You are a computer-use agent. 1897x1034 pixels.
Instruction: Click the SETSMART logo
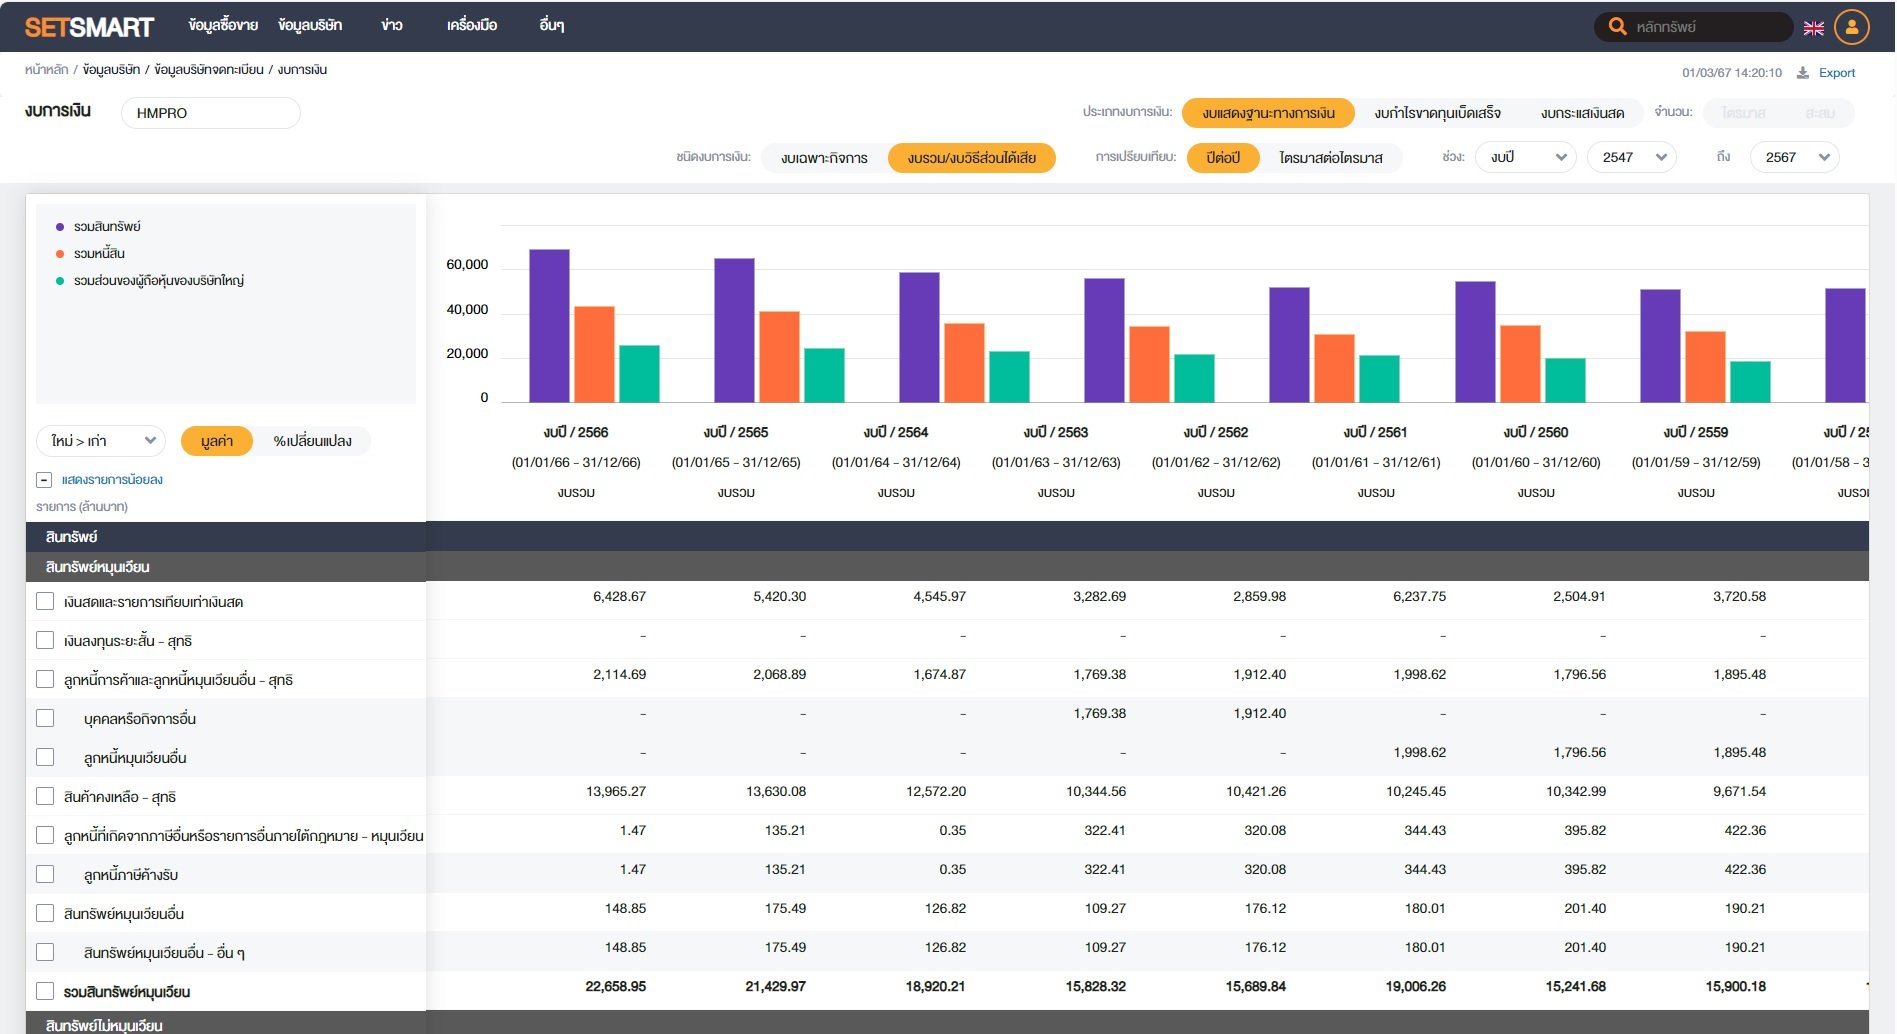[89, 27]
